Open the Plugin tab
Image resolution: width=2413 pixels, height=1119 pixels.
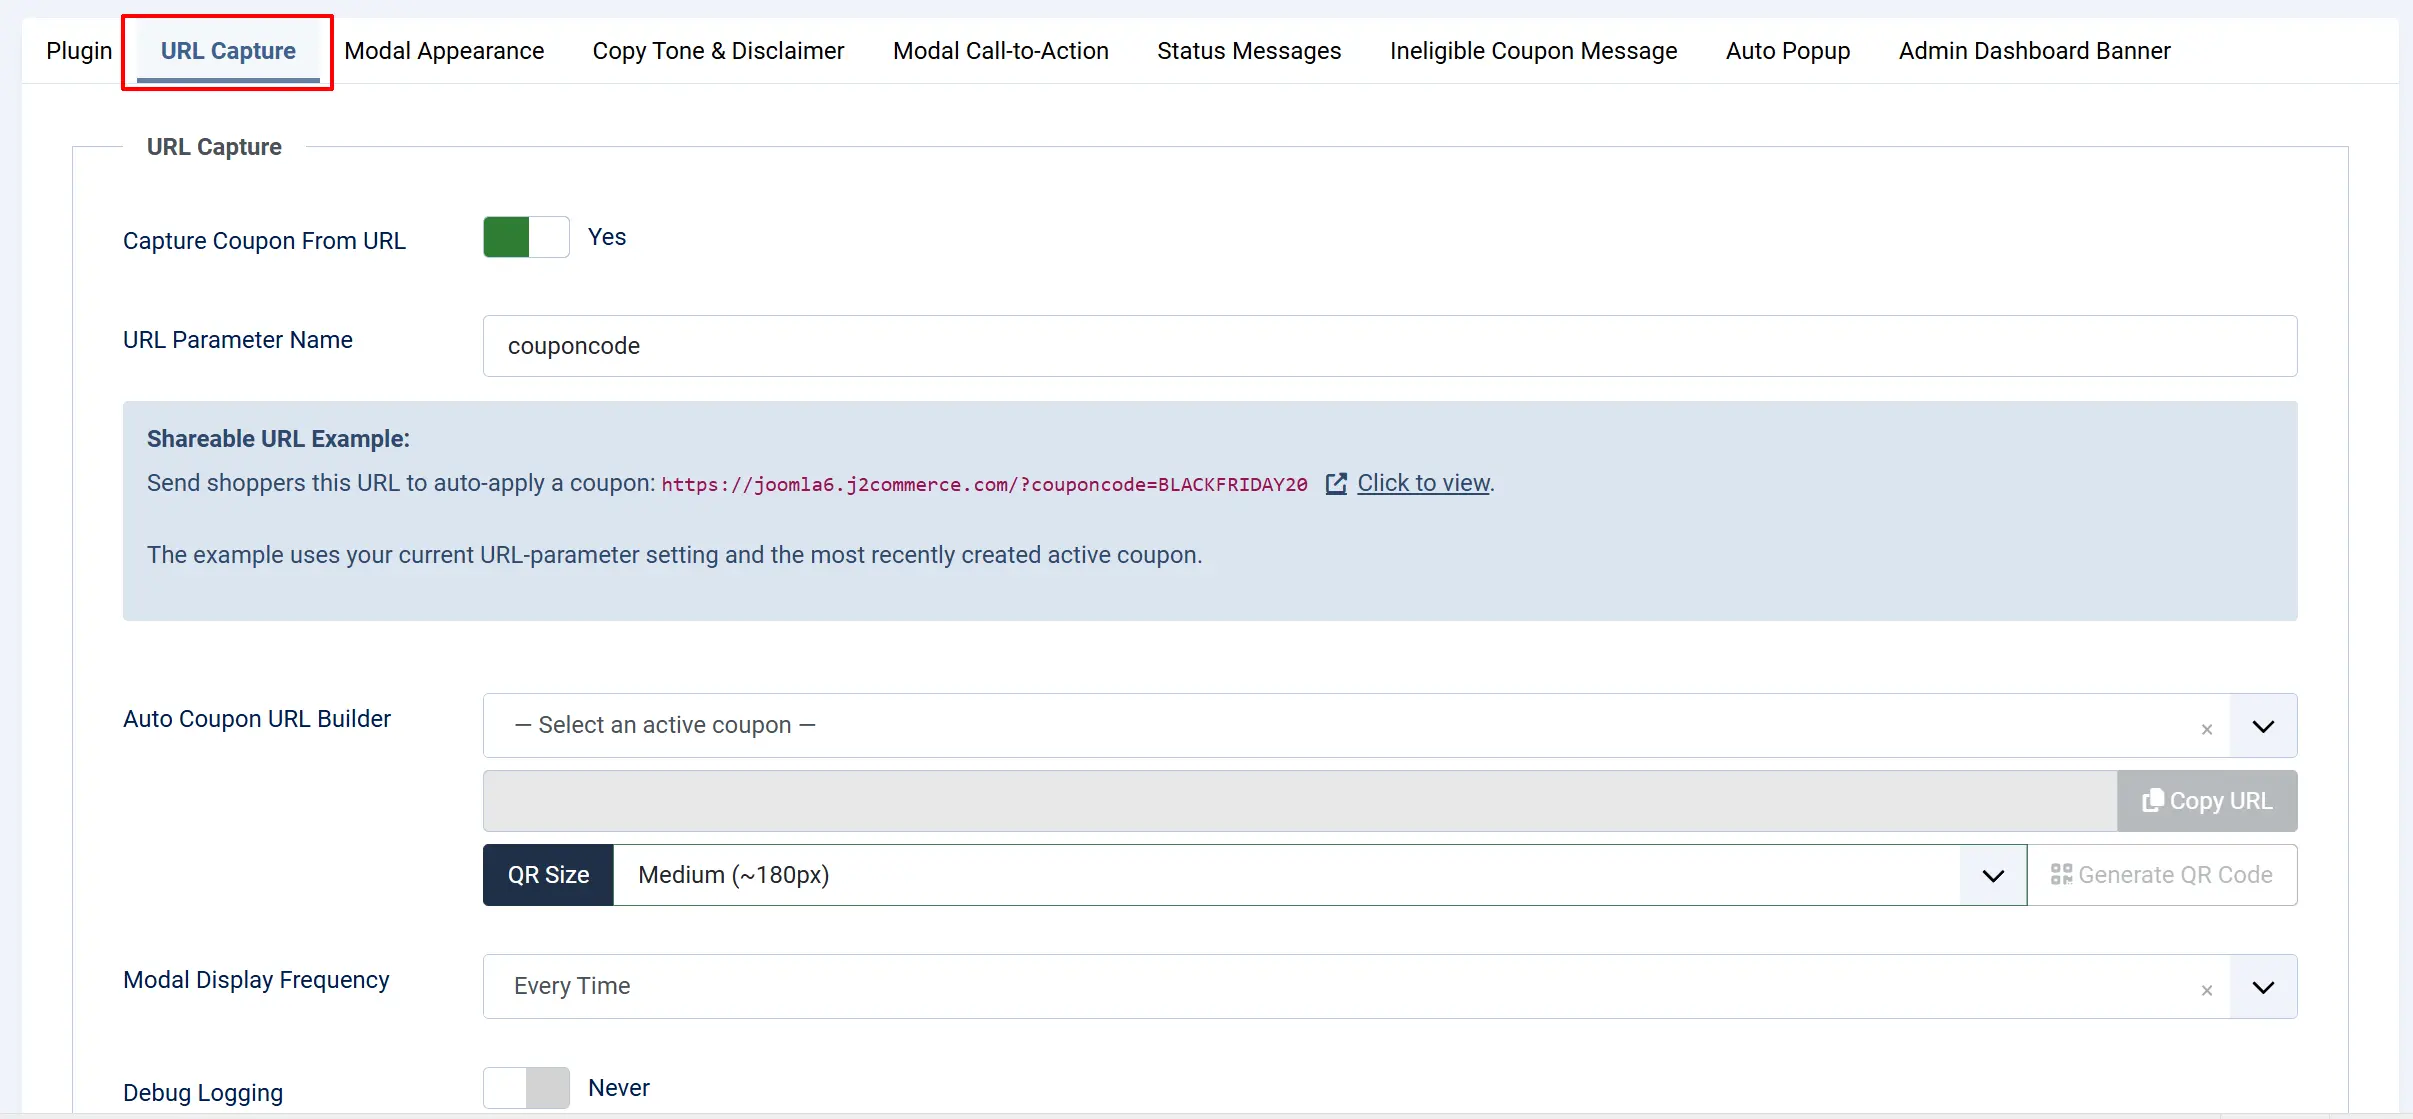pyautogui.click(x=79, y=51)
